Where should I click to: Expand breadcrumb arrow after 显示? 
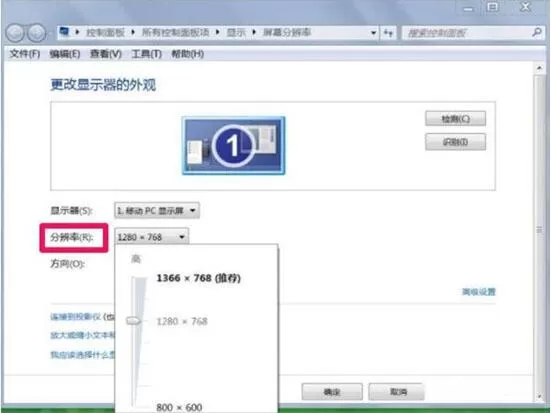(x=254, y=32)
